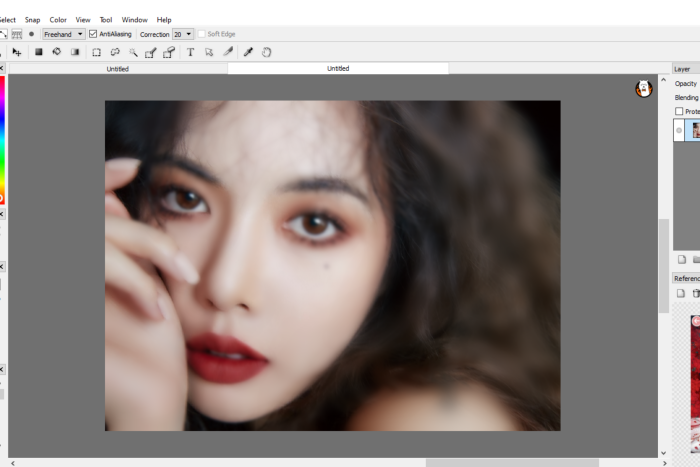Viewport: 700px width, 467px height.
Task: Select the Operation arrow tool
Action: (x=209, y=52)
